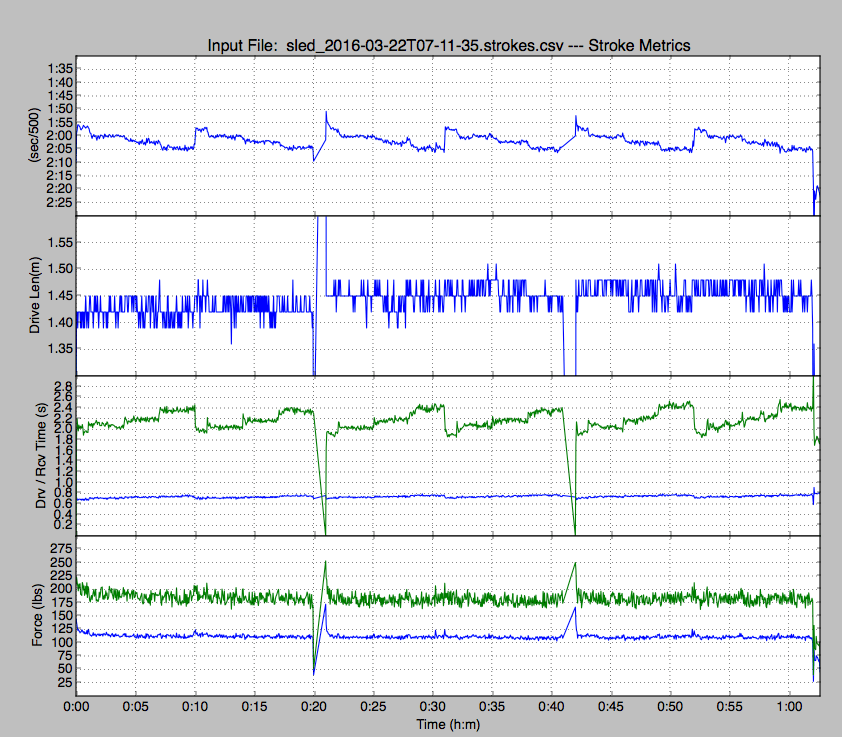Select the 0:30 tick on the time axis
The height and width of the screenshot is (737, 842).
(432, 706)
